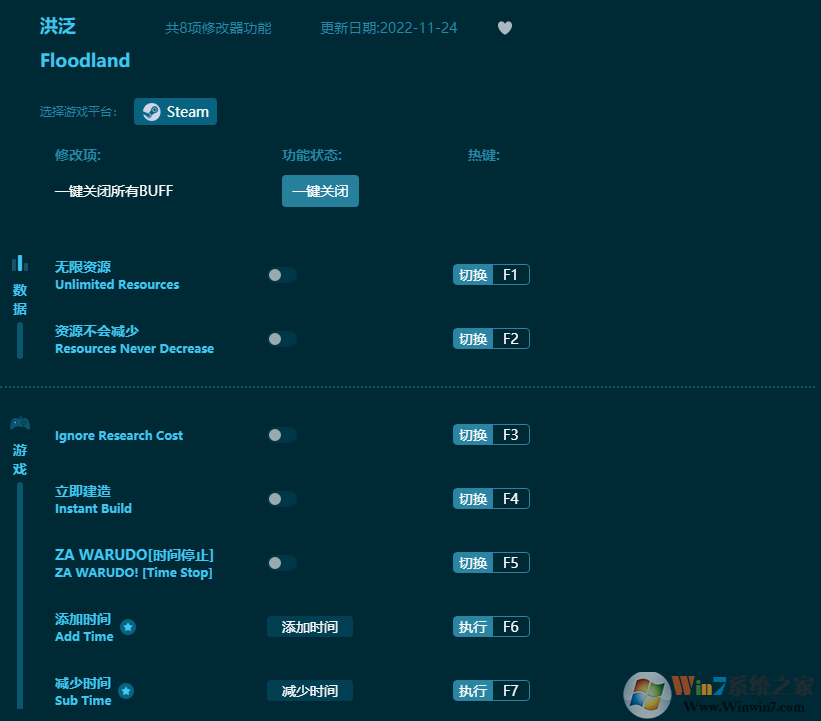Click the 添加时间 action button

coord(310,627)
